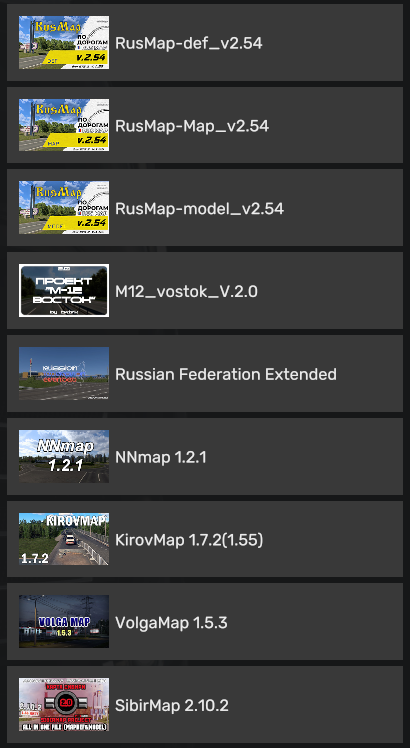Viewport: 410px width, 748px height.
Task: Select the M12_vostok_V.2.0 mod label
Action: tap(186, 291)
